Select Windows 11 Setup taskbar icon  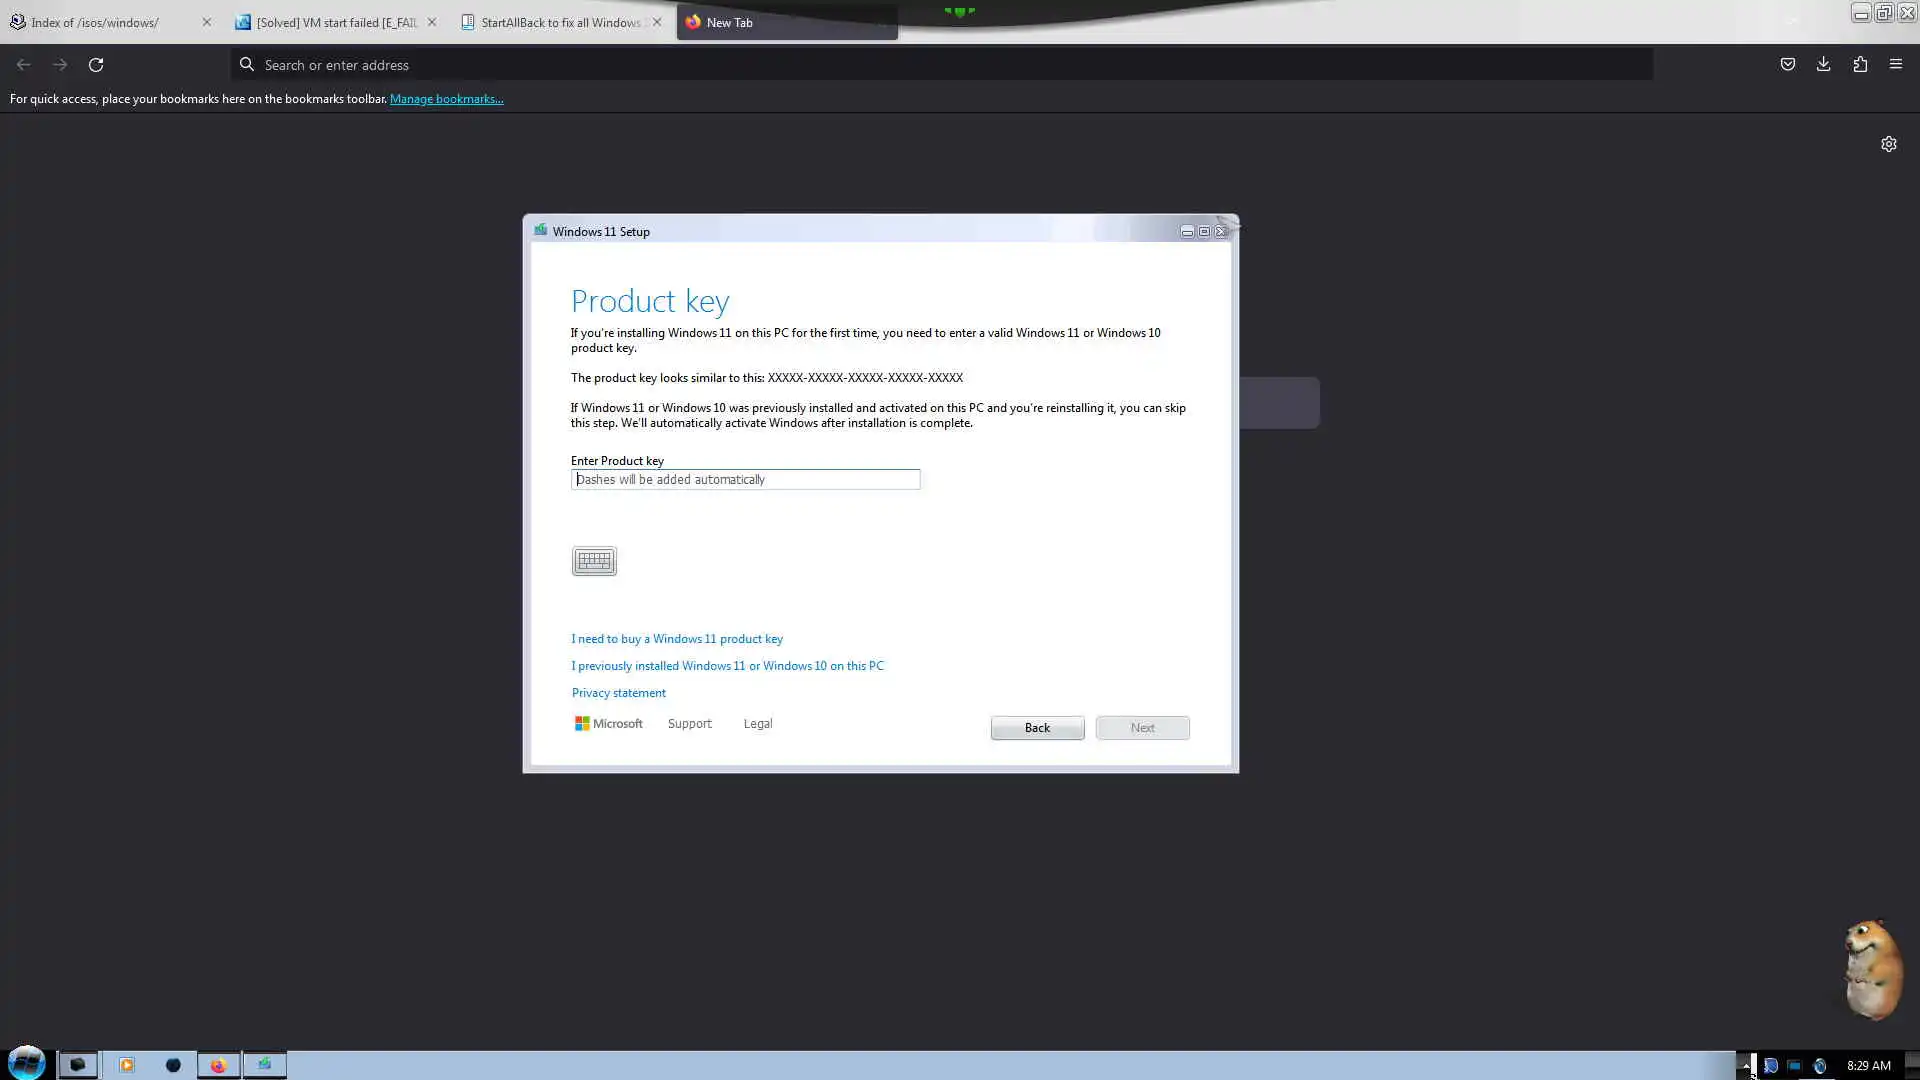265,1065
